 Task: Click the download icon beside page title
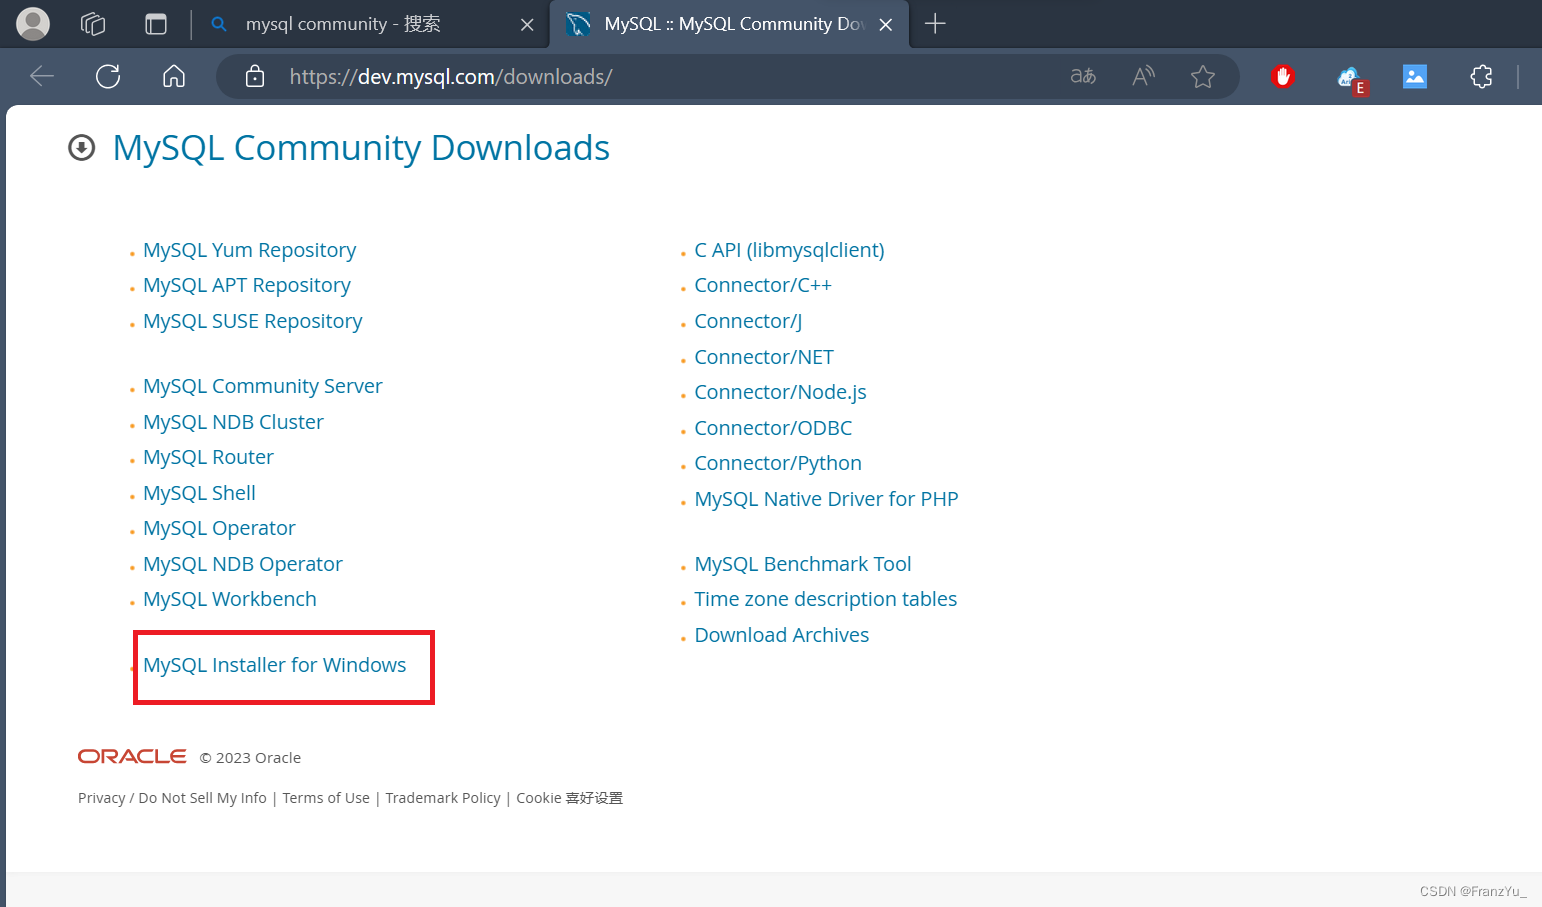click(81, 148)
